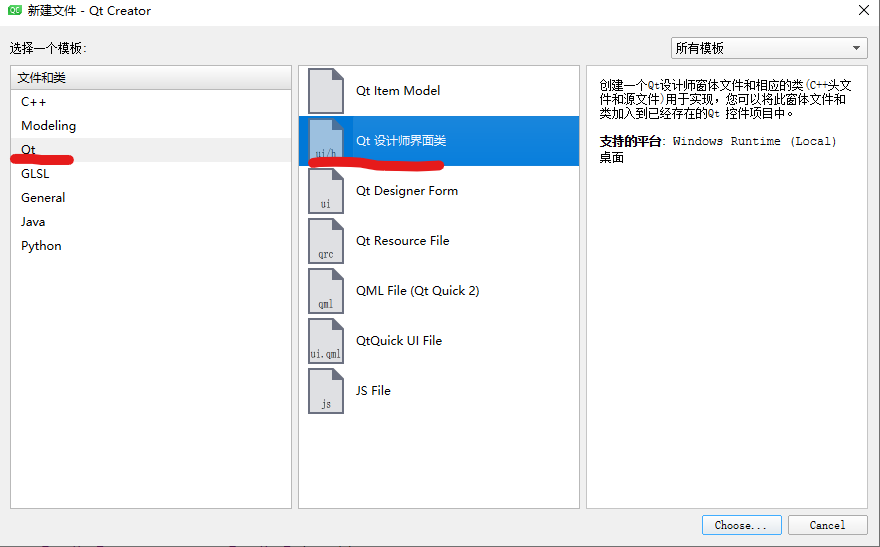This screenshot has height=547, width=880.
Task: Select the General category
Action: (x=151, y=197)
